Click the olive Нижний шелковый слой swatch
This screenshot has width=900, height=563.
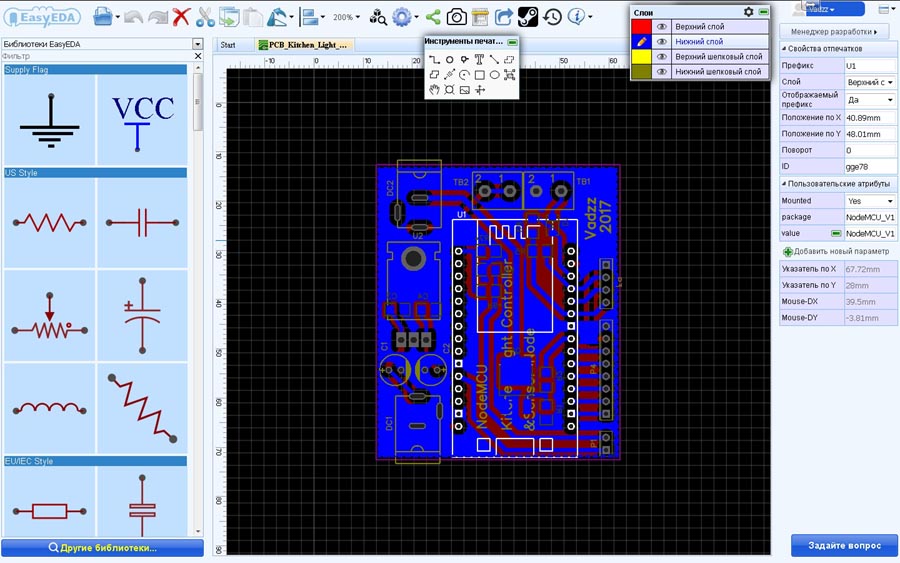(x=641, y=72)
